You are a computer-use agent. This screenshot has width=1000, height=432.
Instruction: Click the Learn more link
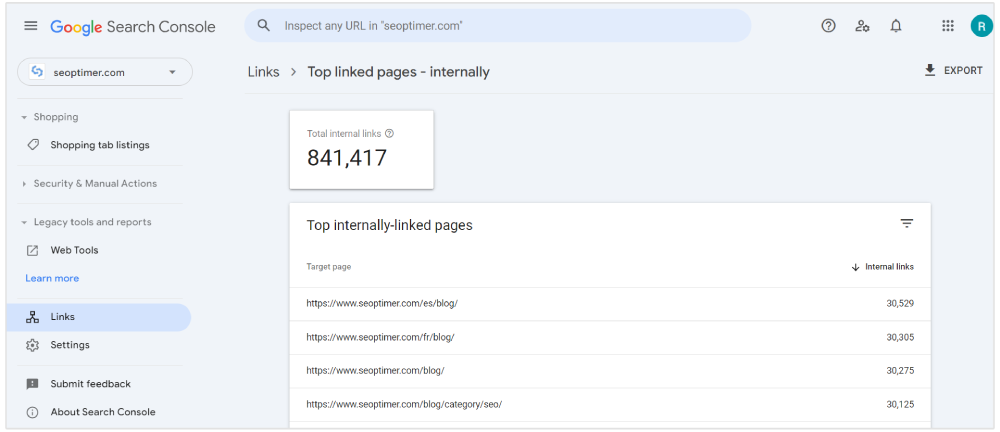(x=52, y=278)
